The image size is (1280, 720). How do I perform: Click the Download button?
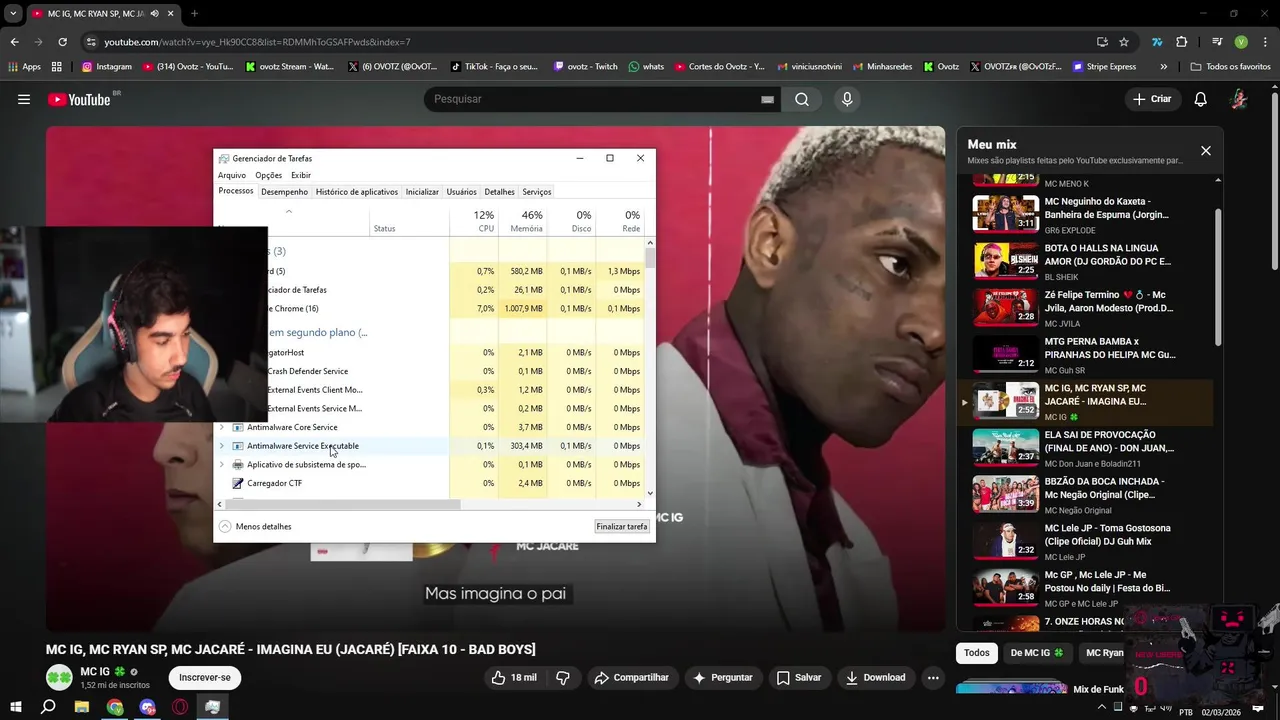(x=875, y=678)
